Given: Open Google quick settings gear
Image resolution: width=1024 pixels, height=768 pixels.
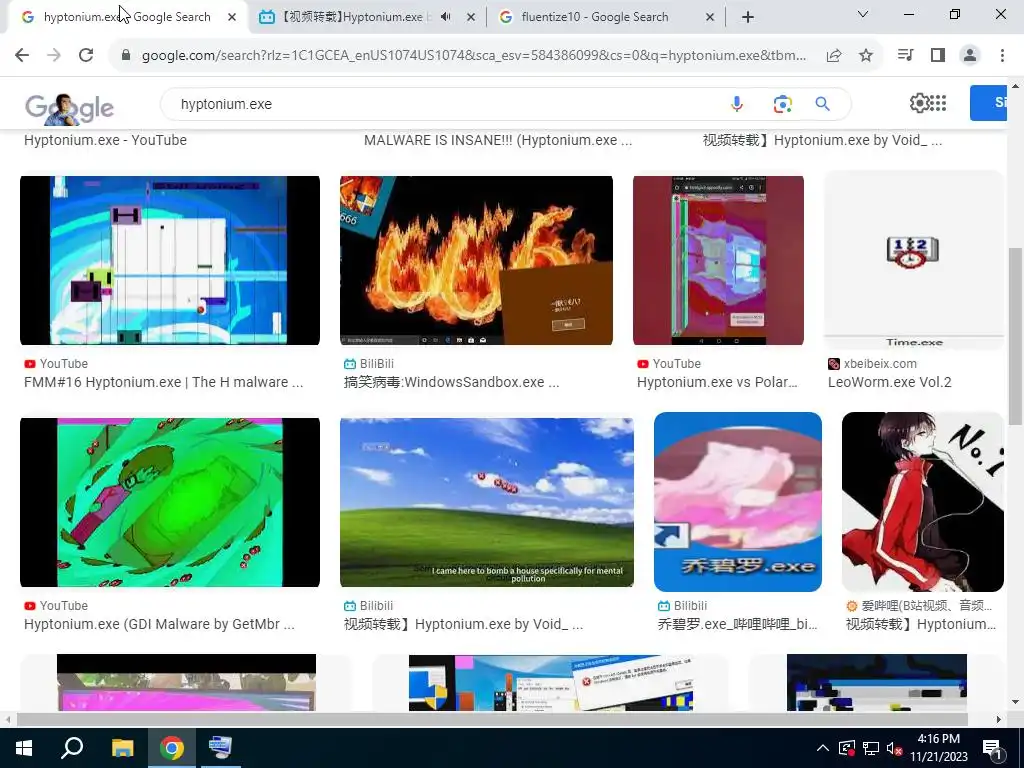Looking at the screenshot, I should click(920, 103).
